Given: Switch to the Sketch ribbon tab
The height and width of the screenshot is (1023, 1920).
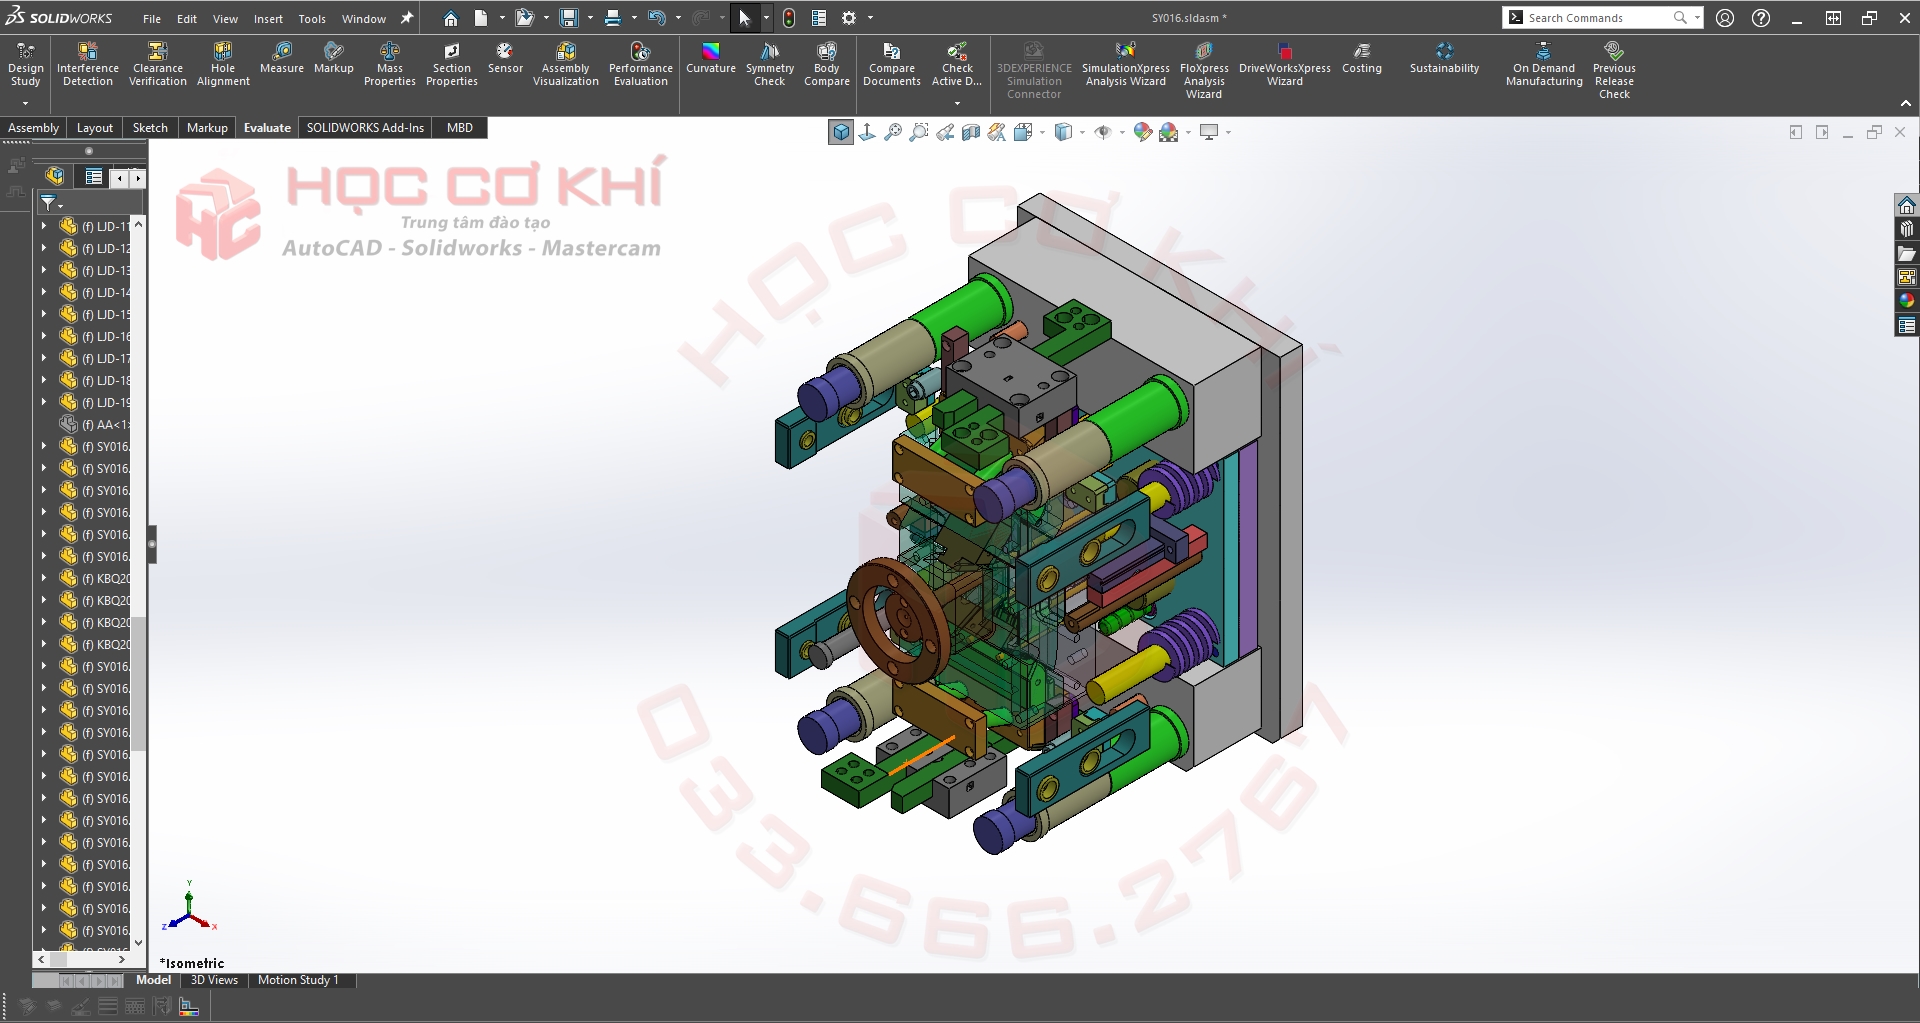Looking at the screenshot, I should 150,128.
